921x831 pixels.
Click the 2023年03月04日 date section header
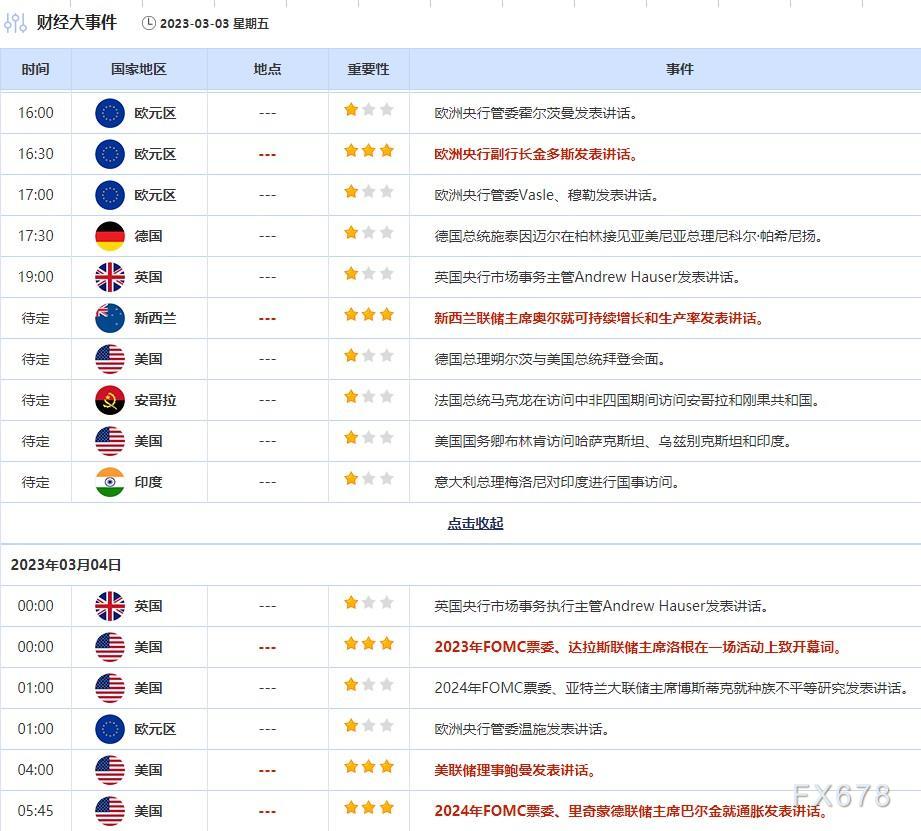click(66, 565)
